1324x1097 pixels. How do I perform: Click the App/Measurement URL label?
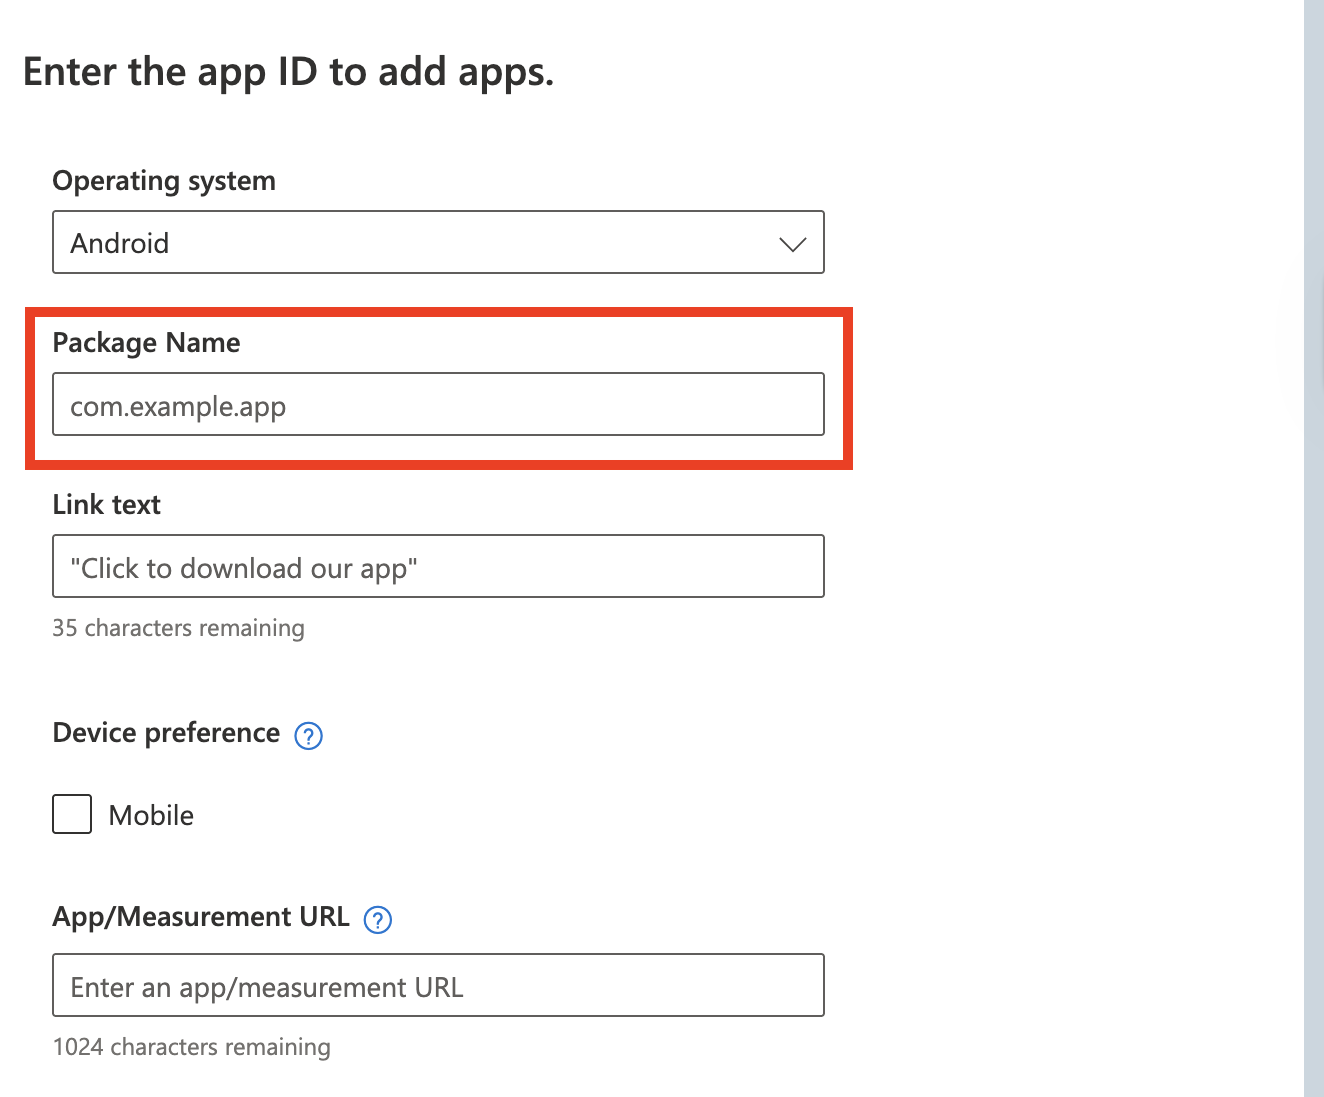(x=200, y=917)
